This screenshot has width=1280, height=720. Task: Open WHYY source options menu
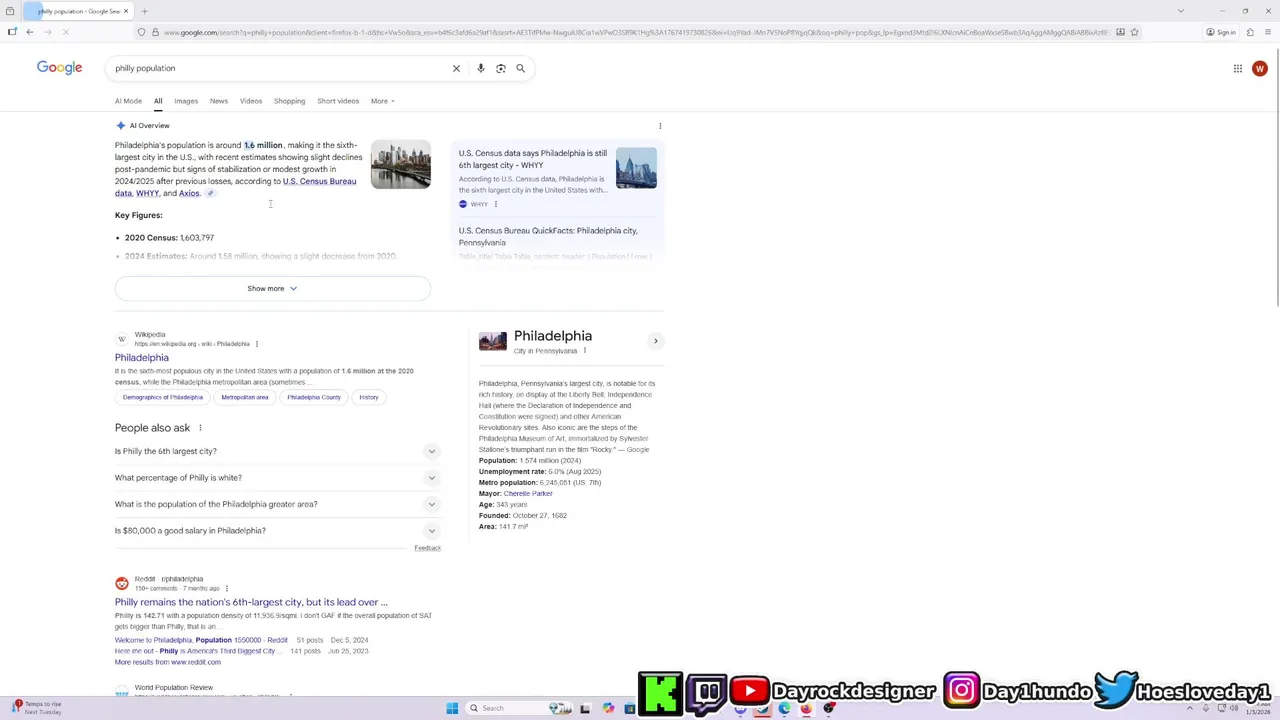pyautogui.click(x=495, y=204)
